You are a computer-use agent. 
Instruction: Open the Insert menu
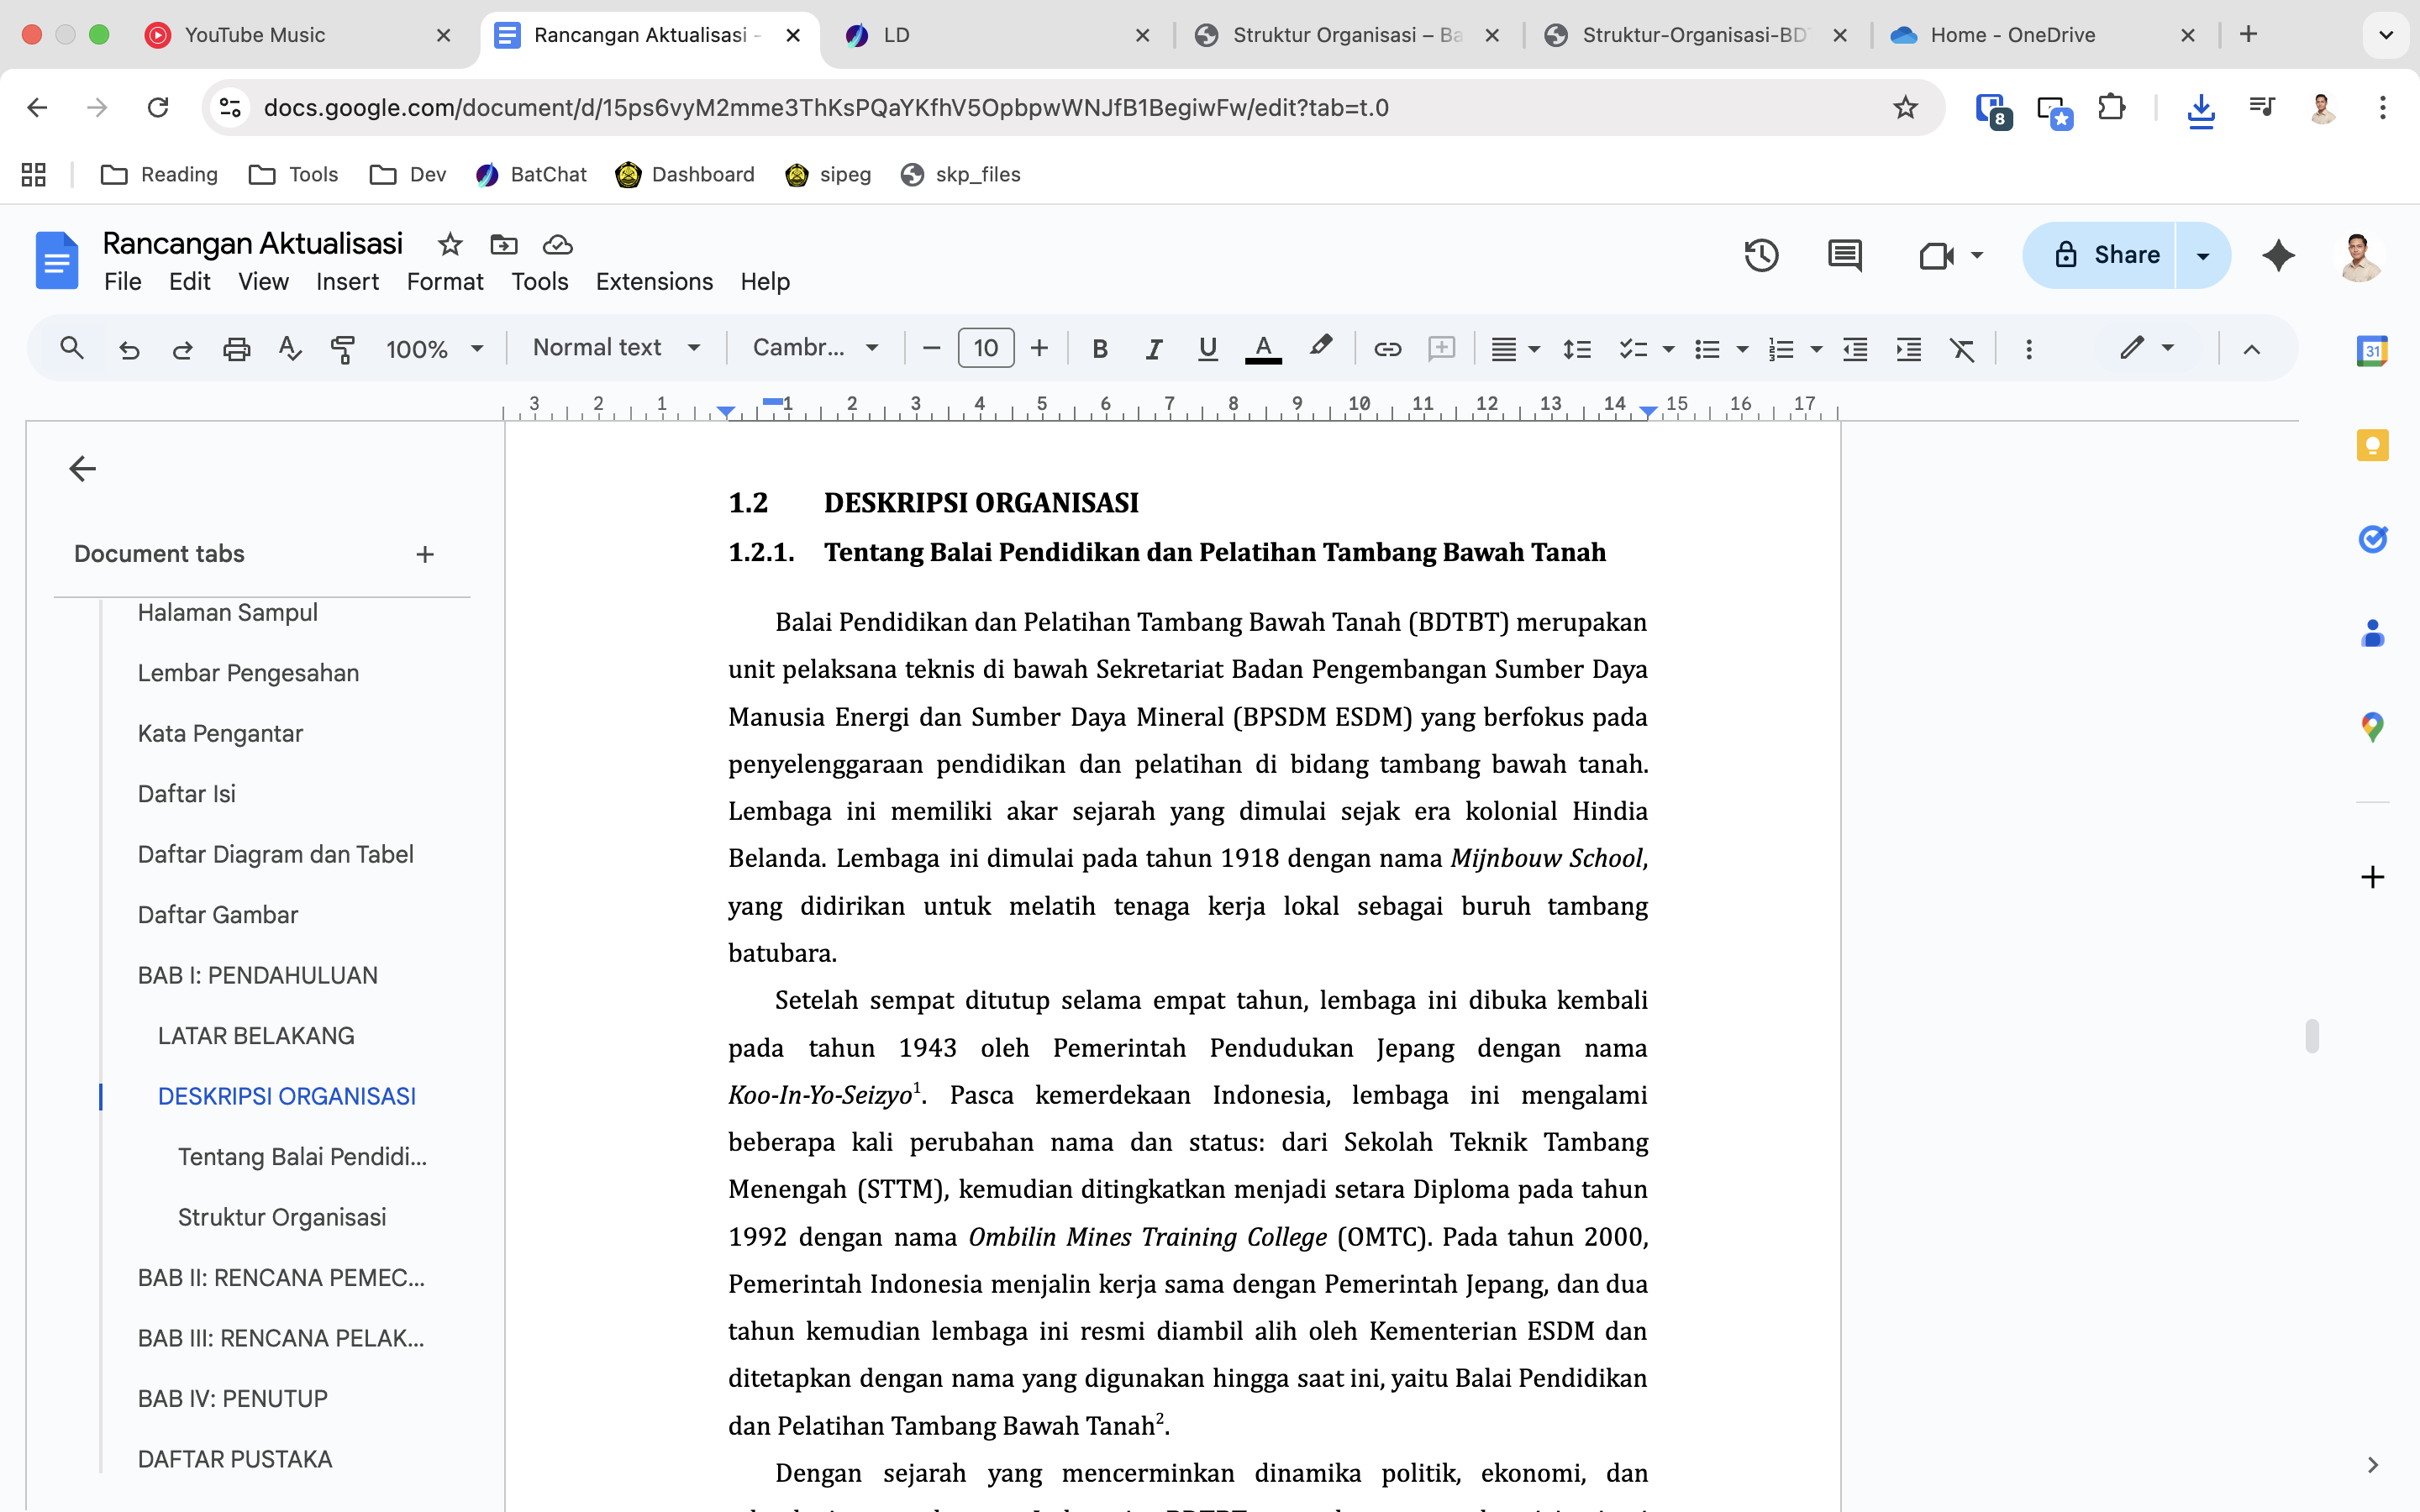[347, 282]
